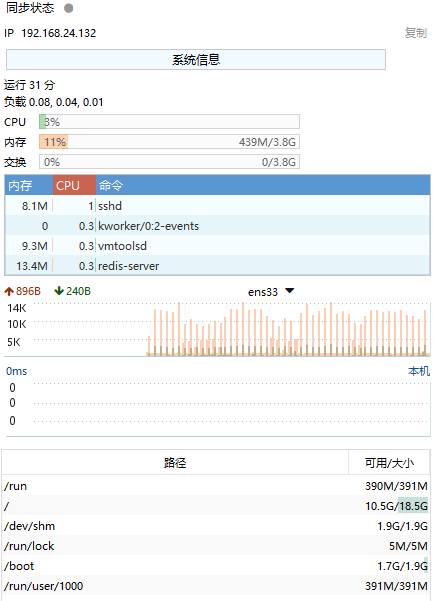Select the kworker/0:2-events process row
The width and height of the screenshot is (433, 601).
pos(217,226)
